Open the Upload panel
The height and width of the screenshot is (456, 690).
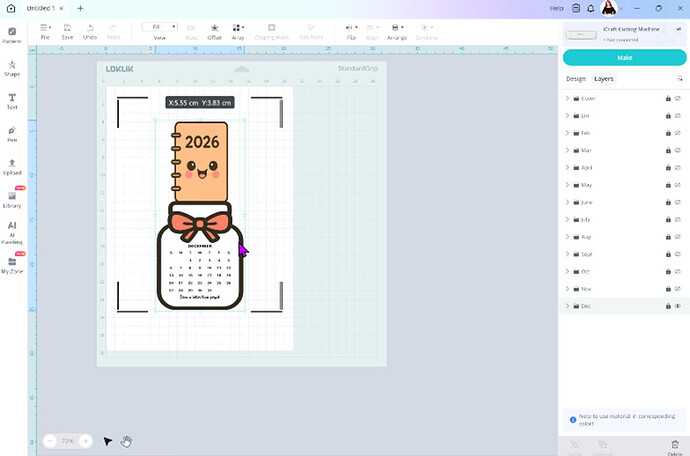[12, 166]
